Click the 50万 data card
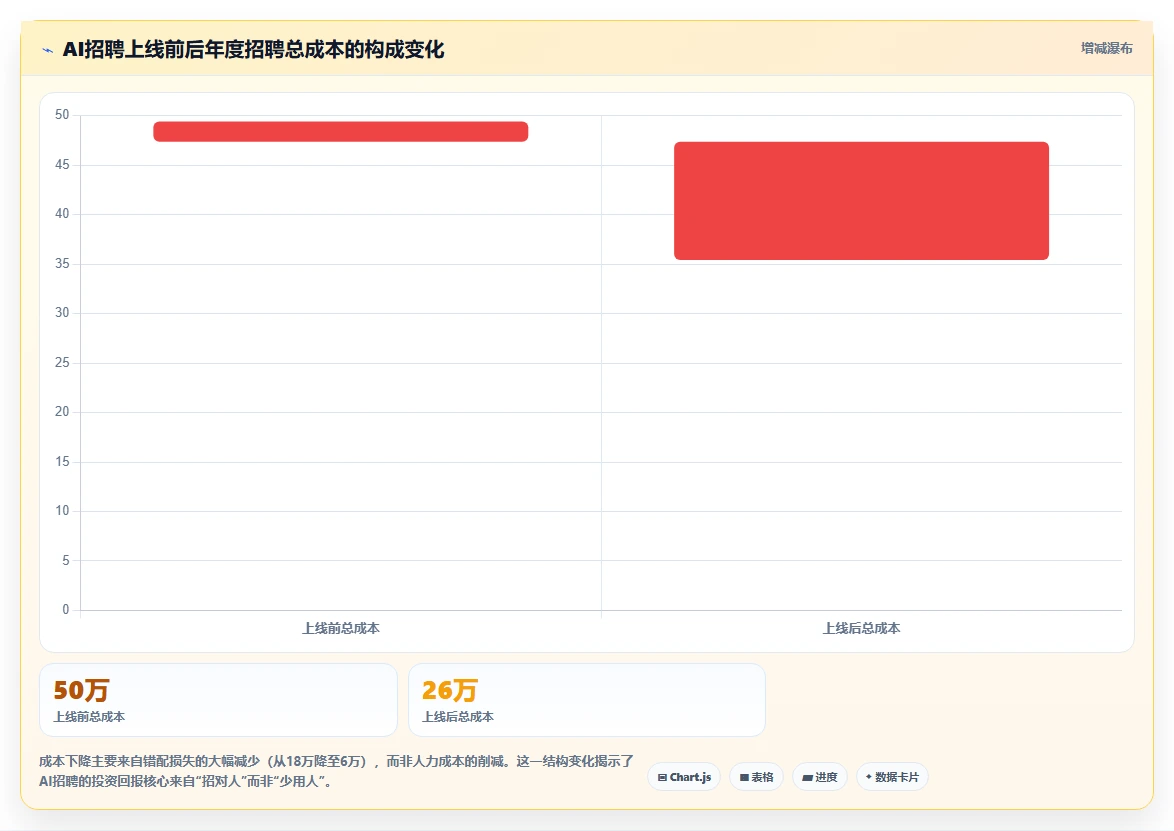Screen dimensions: 1174x831 218,700
